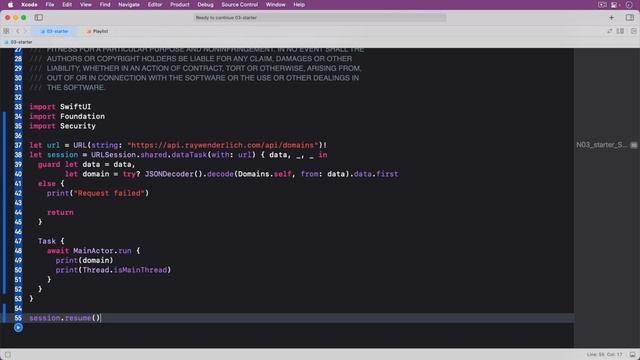
Task: Open the editor options layout icon
Action: click(620, 31)
